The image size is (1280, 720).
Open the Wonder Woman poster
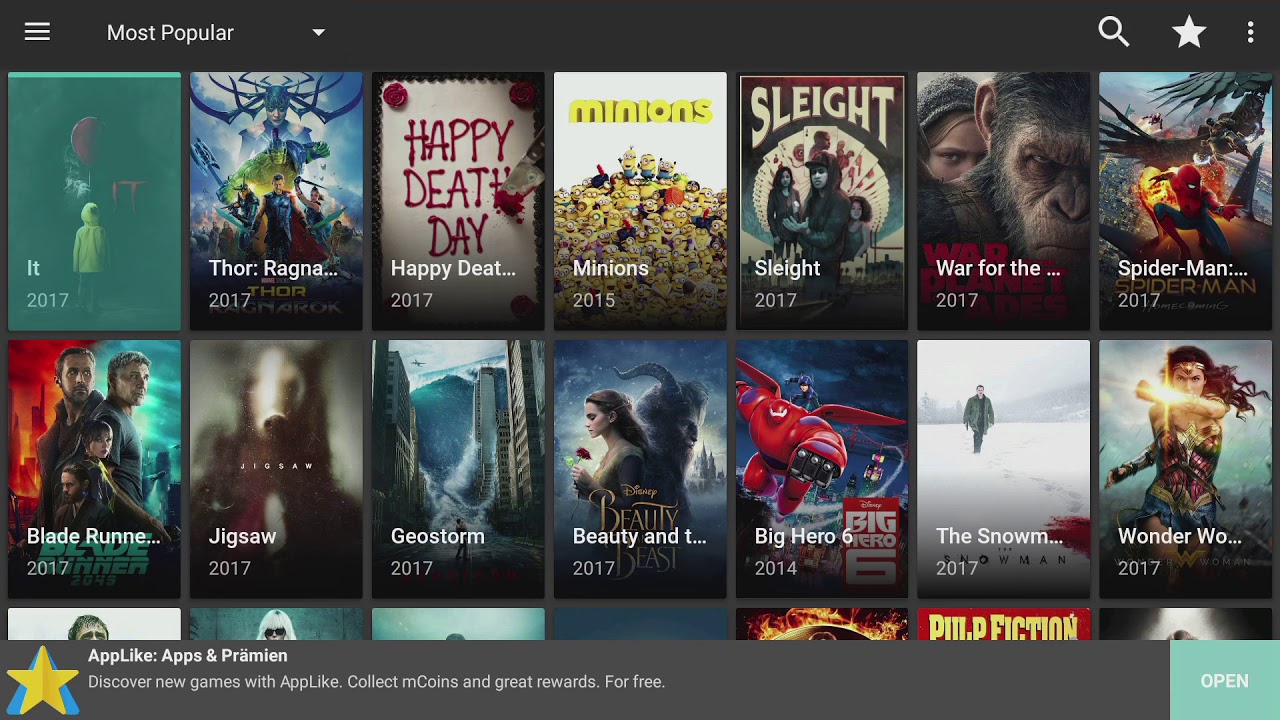[x=1185, y=469]
